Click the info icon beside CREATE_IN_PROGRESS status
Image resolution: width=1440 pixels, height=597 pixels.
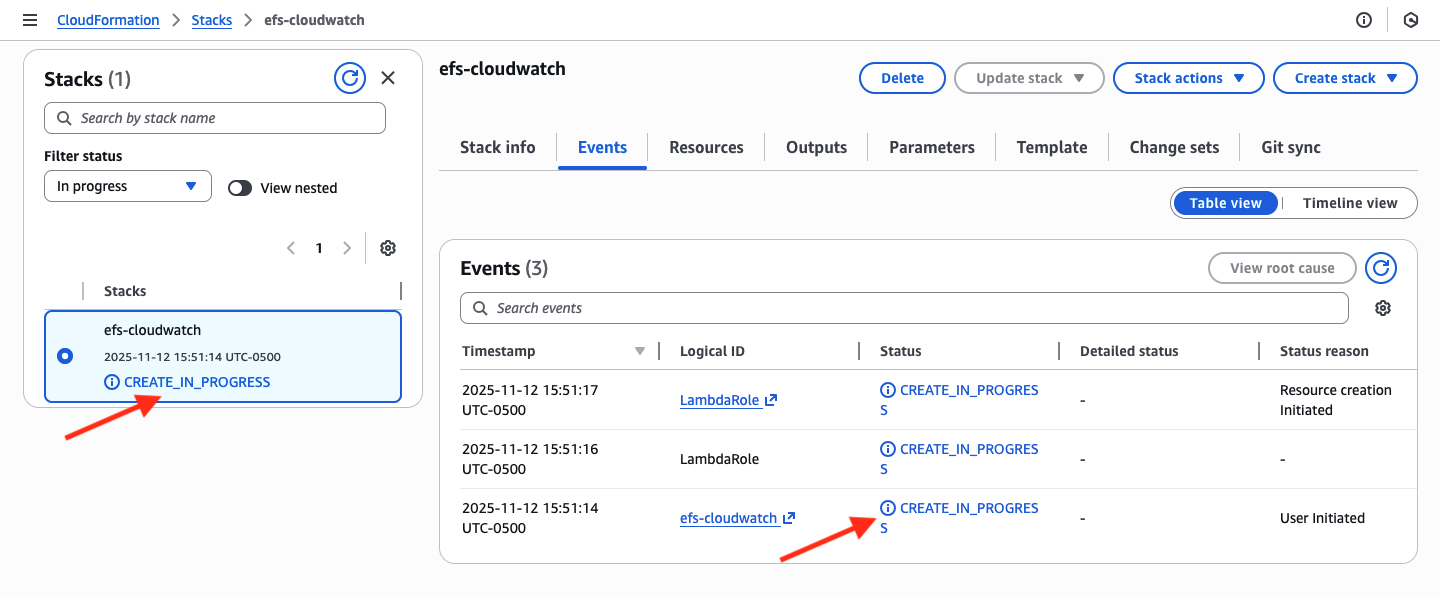887,507
